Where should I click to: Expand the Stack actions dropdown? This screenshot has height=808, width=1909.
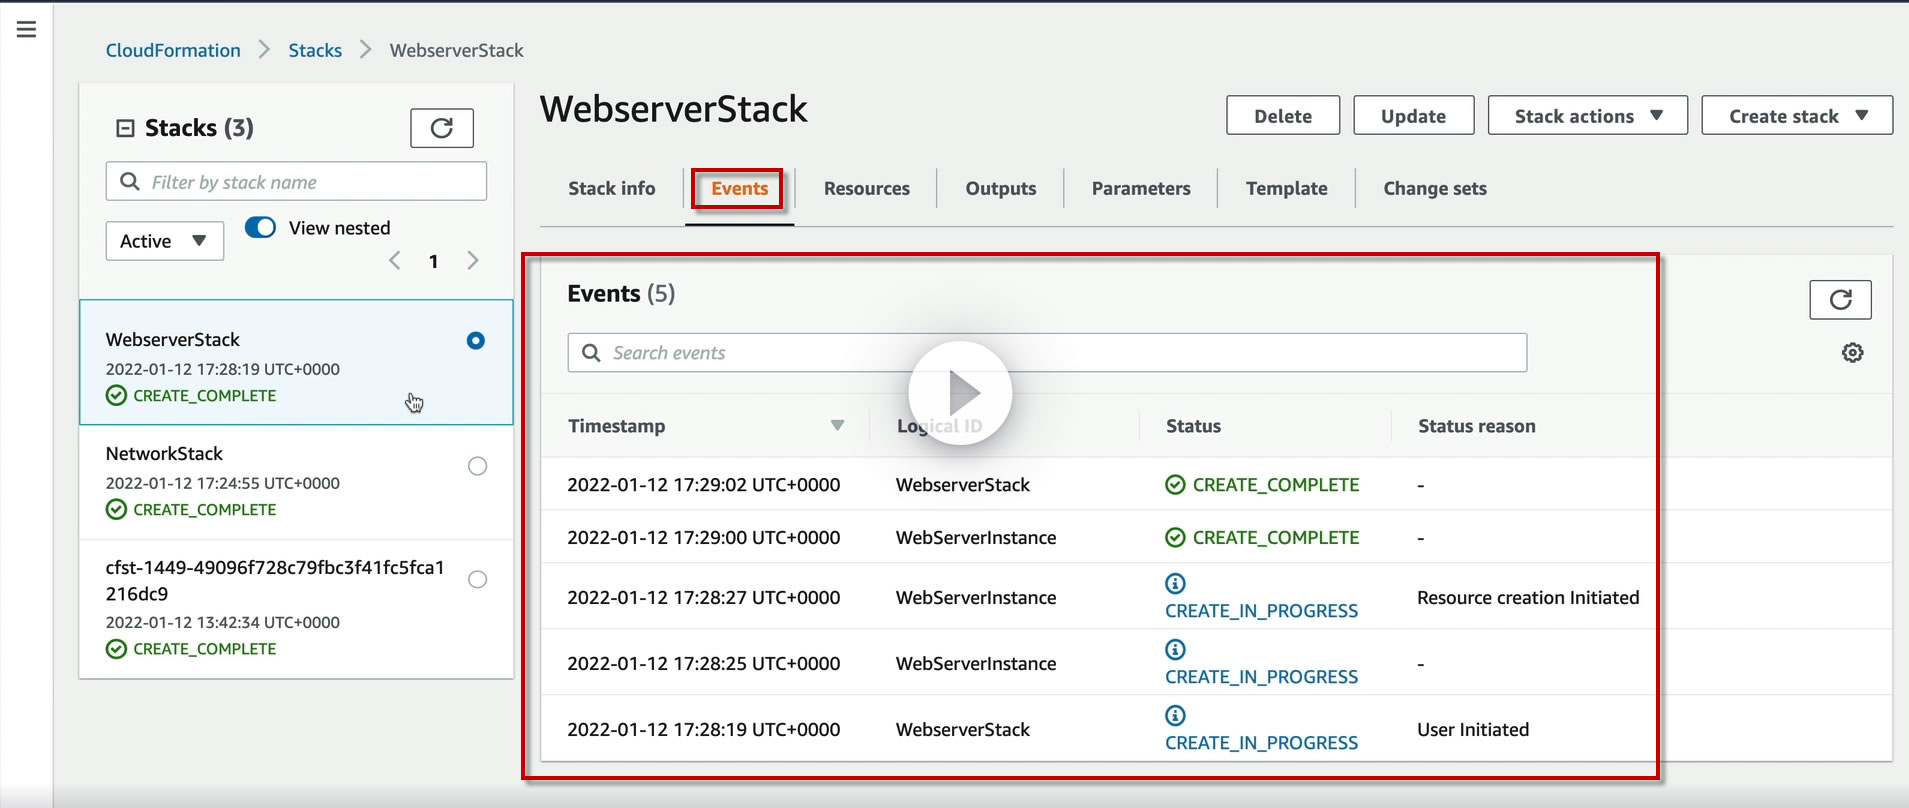1588,116
